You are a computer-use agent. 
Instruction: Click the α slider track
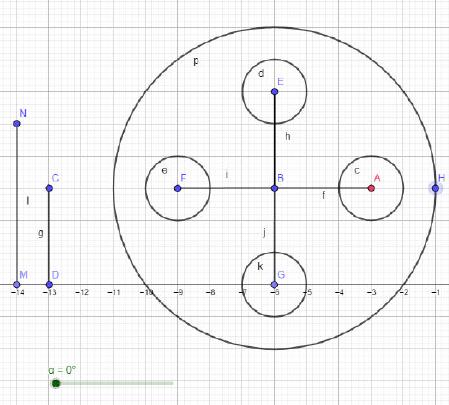point(114,383)
